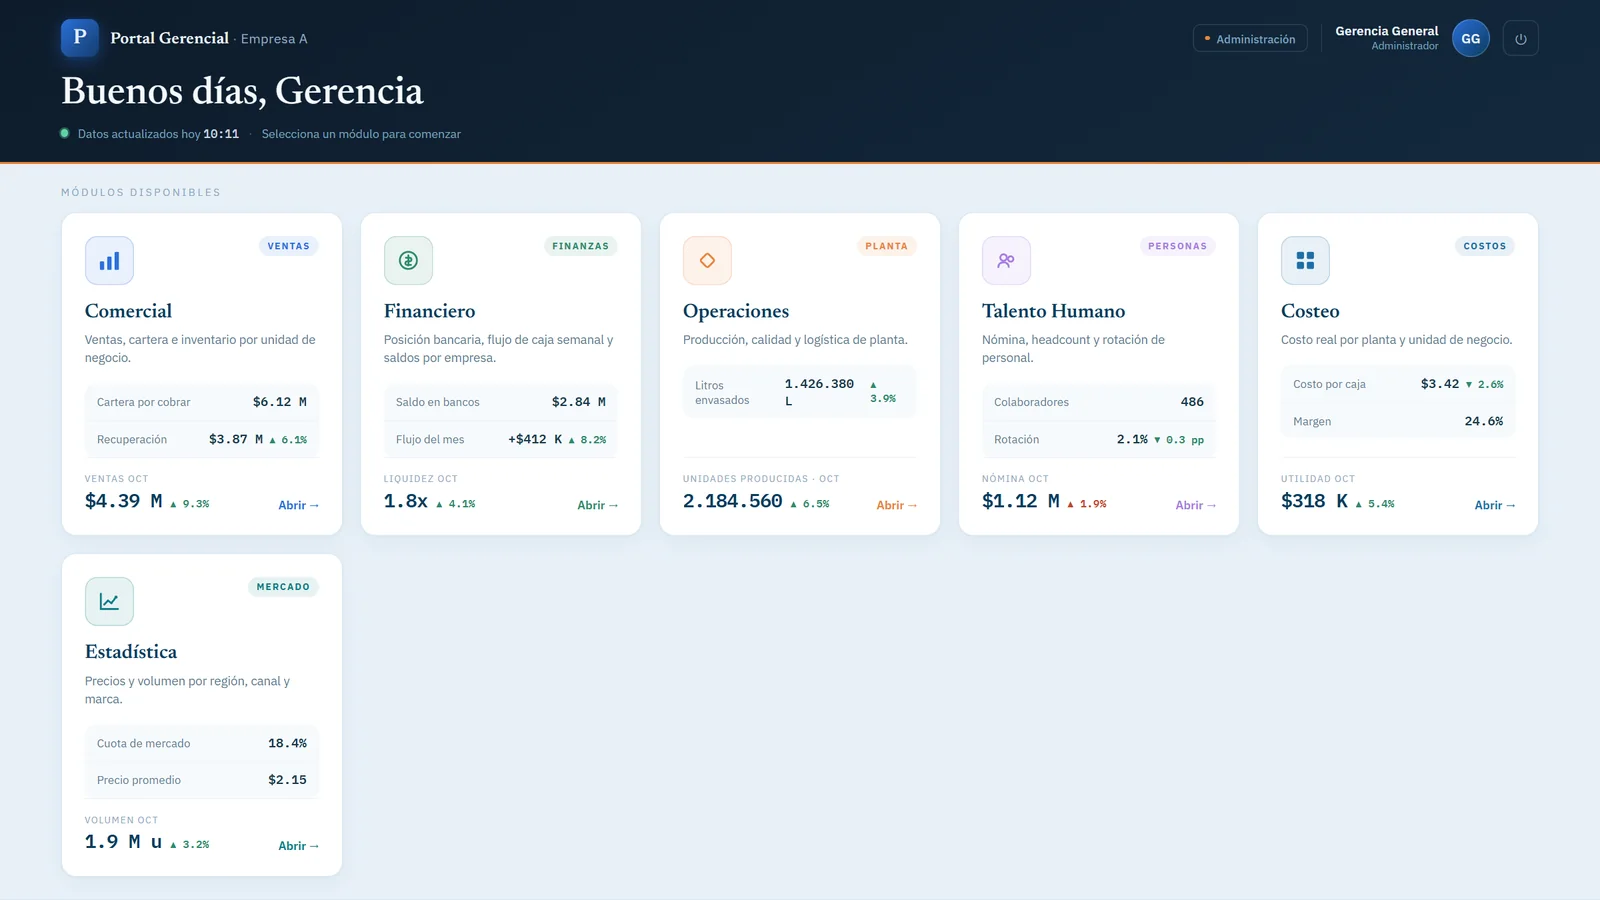
Task: Click the $4.39 M ventas figure
Action: tap(123, 501)
